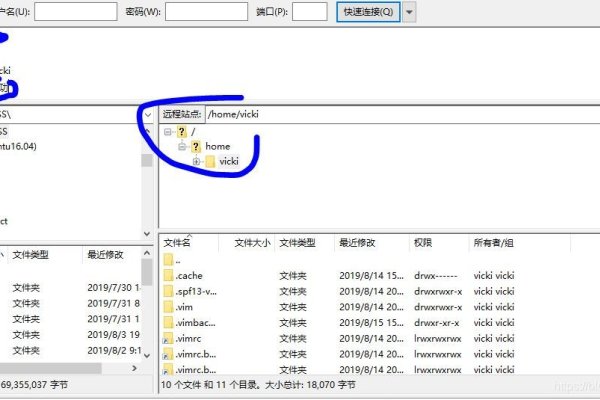The width and height of the screenshot is (600, 400).
Task: Click the drwxr-xr-x permission of .vimbac...
Action: click(x=437, y=323)
